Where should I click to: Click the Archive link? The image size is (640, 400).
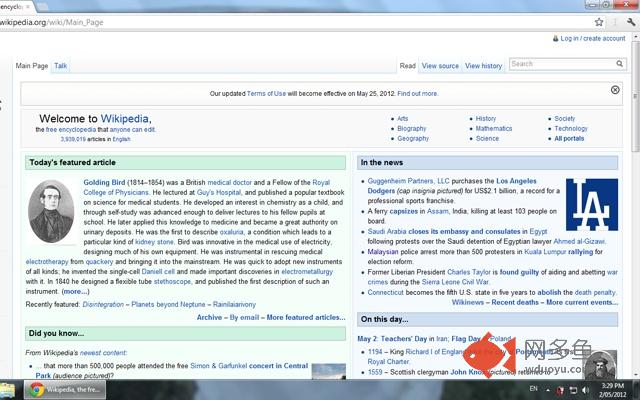coord(209,318)
